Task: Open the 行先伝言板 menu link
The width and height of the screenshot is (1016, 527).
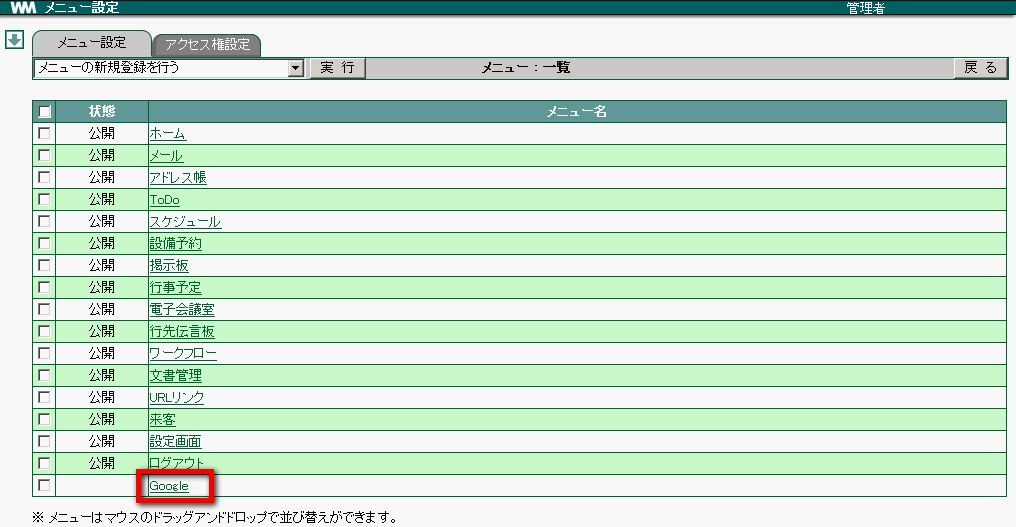Action: [182, 332]
